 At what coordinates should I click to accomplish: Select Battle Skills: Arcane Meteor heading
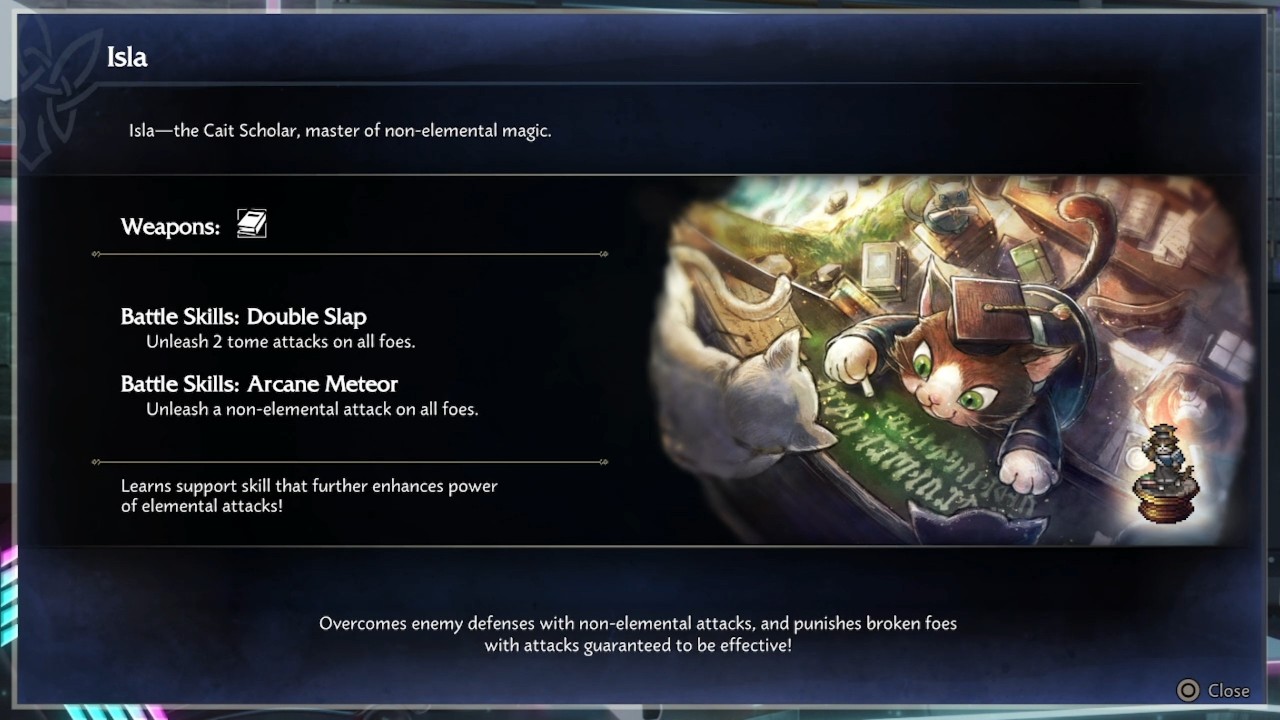pos(259,384)
